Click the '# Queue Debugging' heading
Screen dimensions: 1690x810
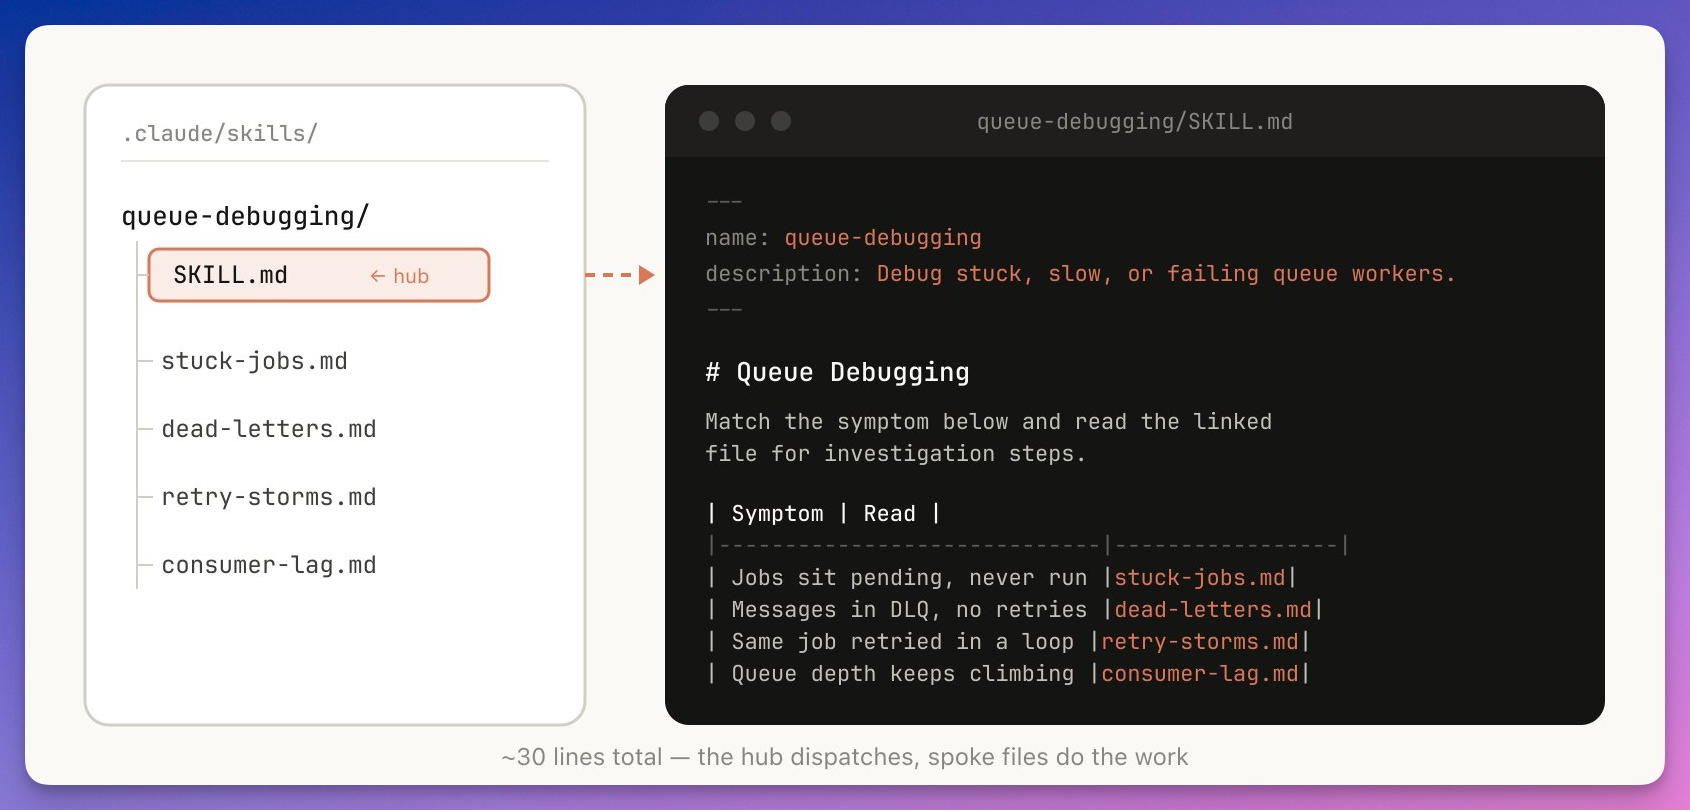837,372
